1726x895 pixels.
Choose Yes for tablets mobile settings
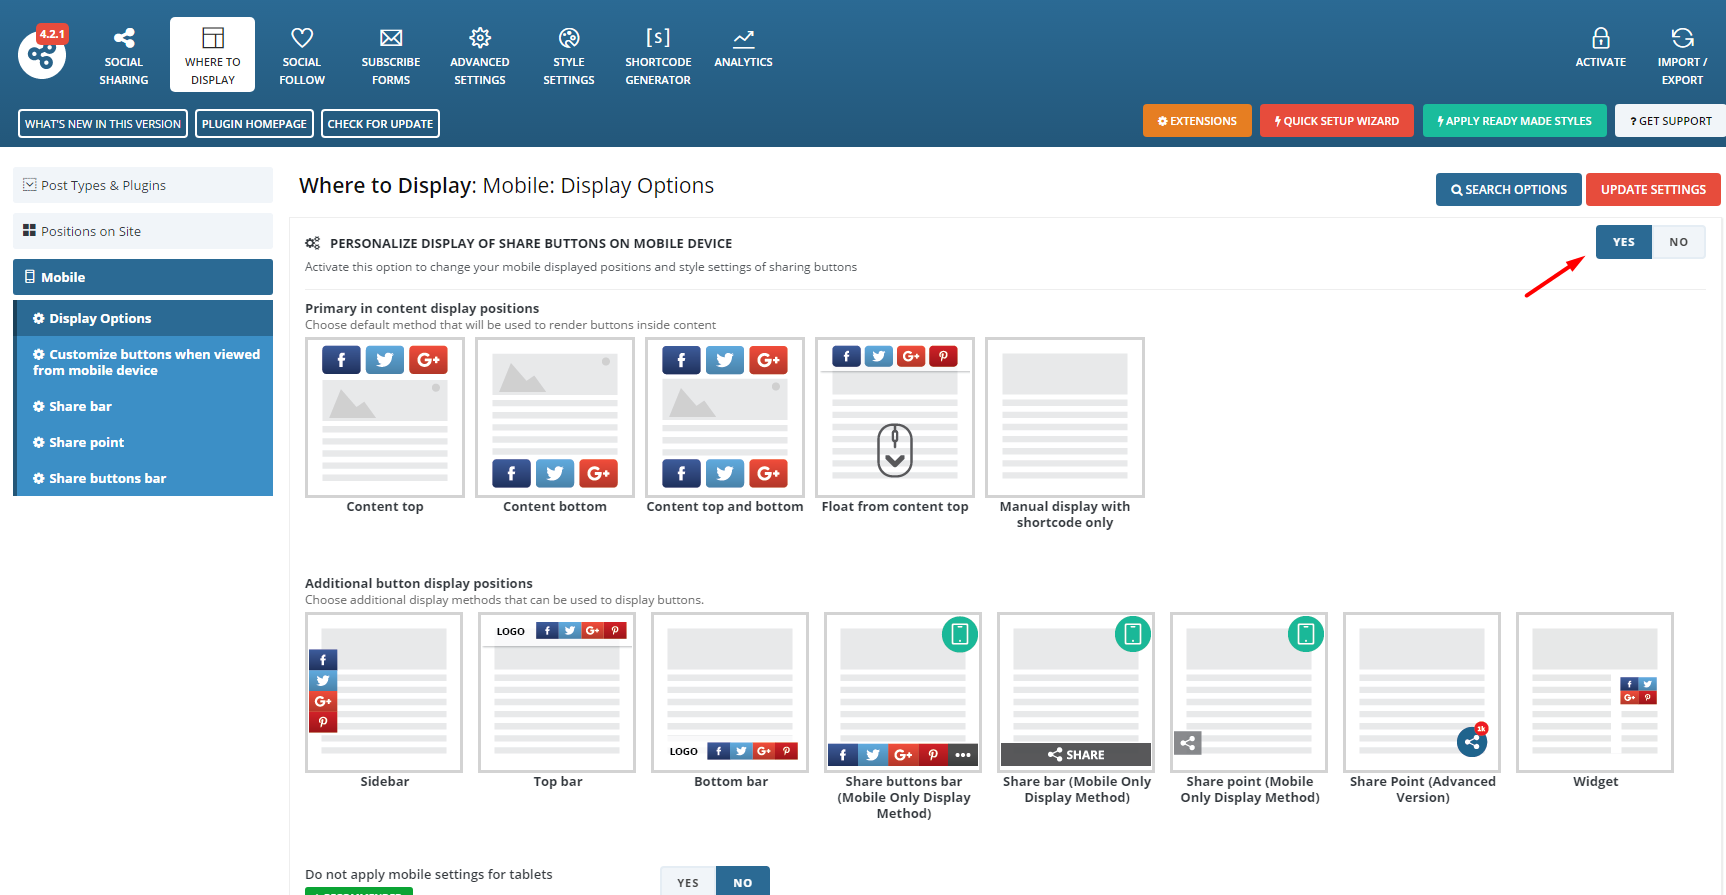click(688, 882)
